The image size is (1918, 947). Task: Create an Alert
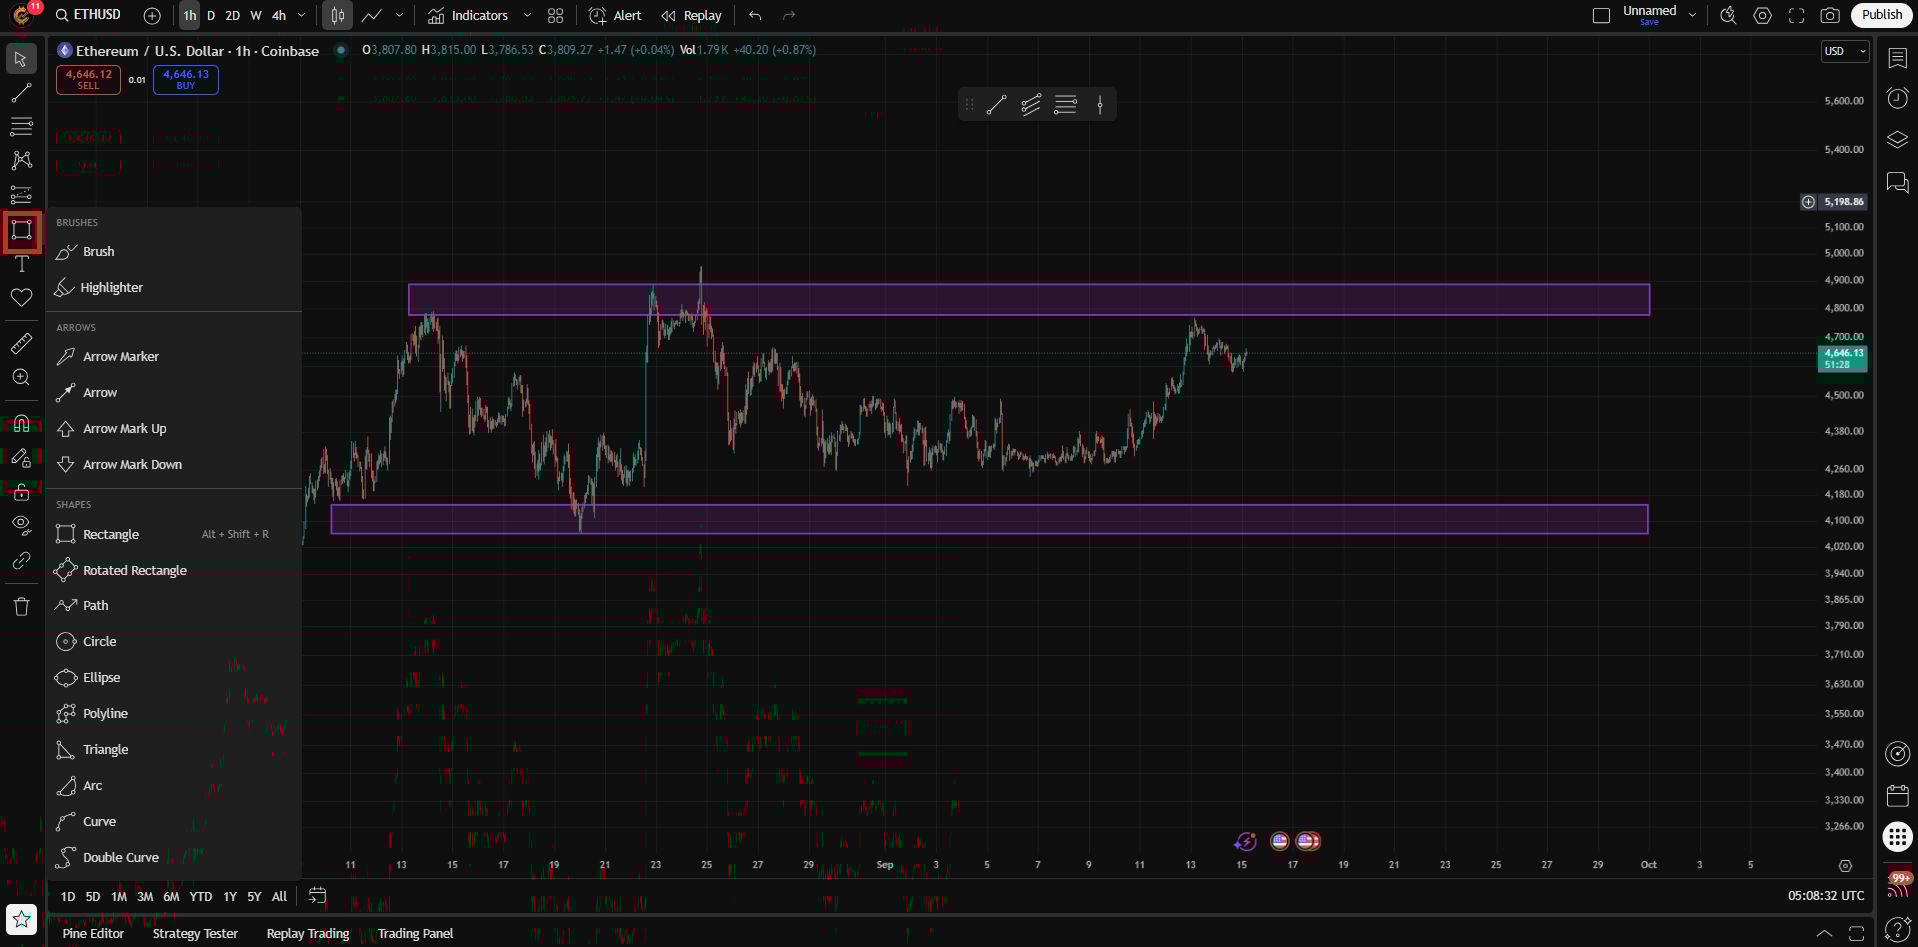[x=615, y=15]
